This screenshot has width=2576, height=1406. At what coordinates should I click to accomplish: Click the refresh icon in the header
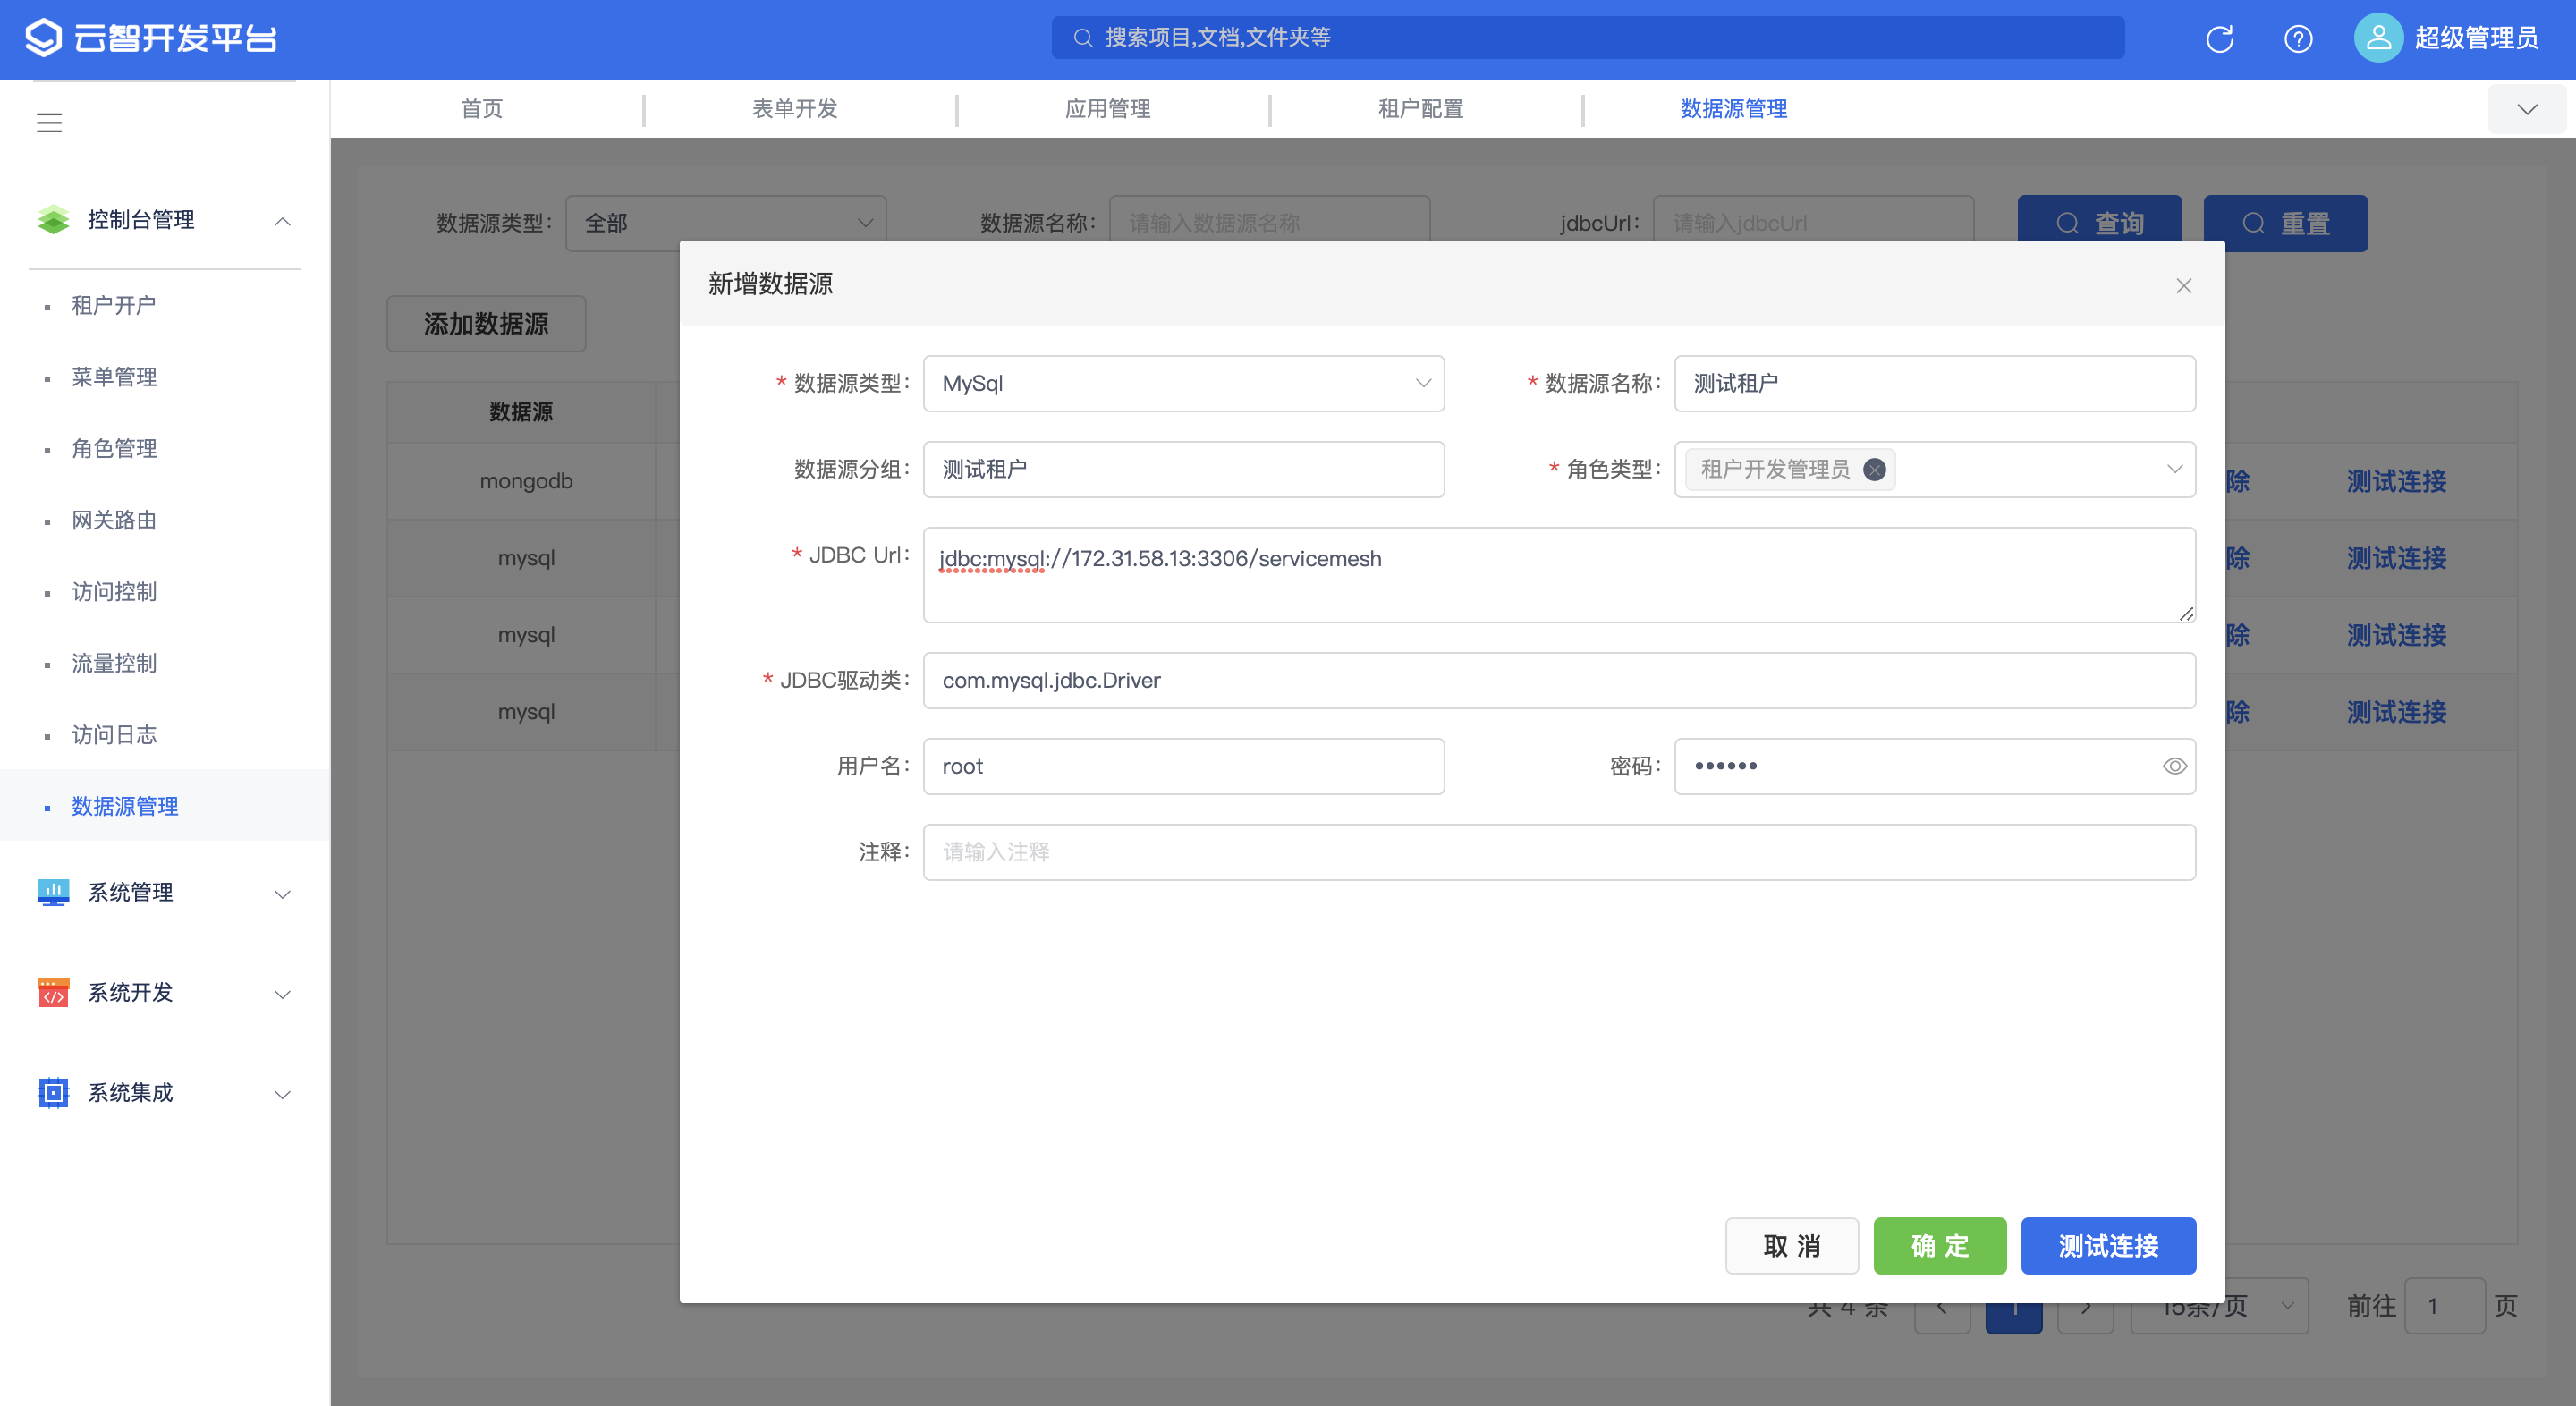pyautogui.click(x=2219, y=39)
